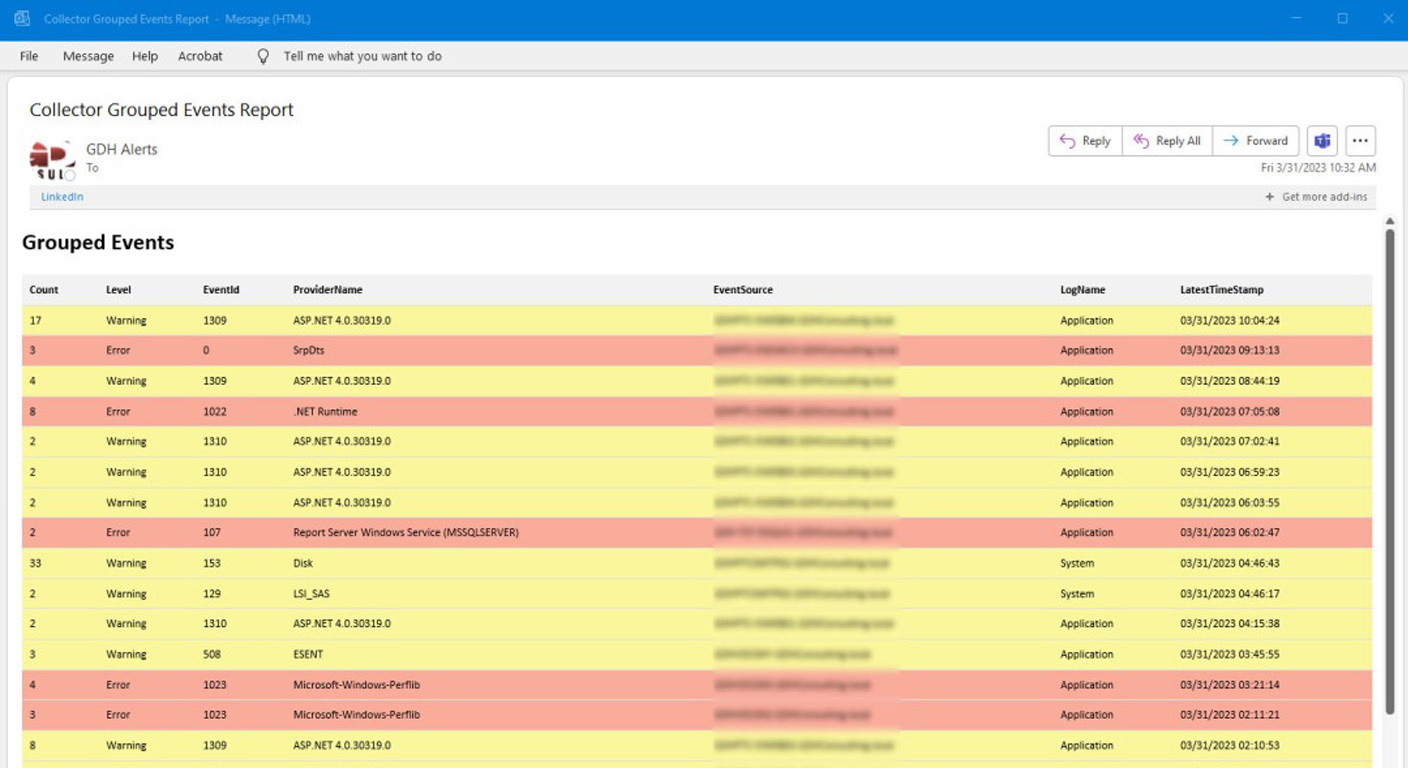Click the LogName column header
This screenshot has width=1408, height=768.
point(1083,290)
